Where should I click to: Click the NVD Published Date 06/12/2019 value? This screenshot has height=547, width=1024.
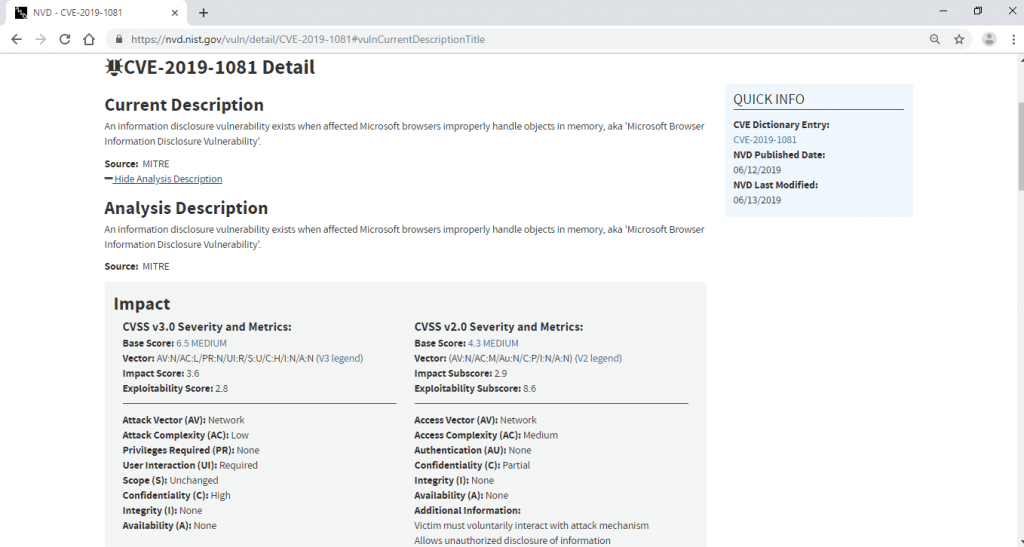click(757, 170)
